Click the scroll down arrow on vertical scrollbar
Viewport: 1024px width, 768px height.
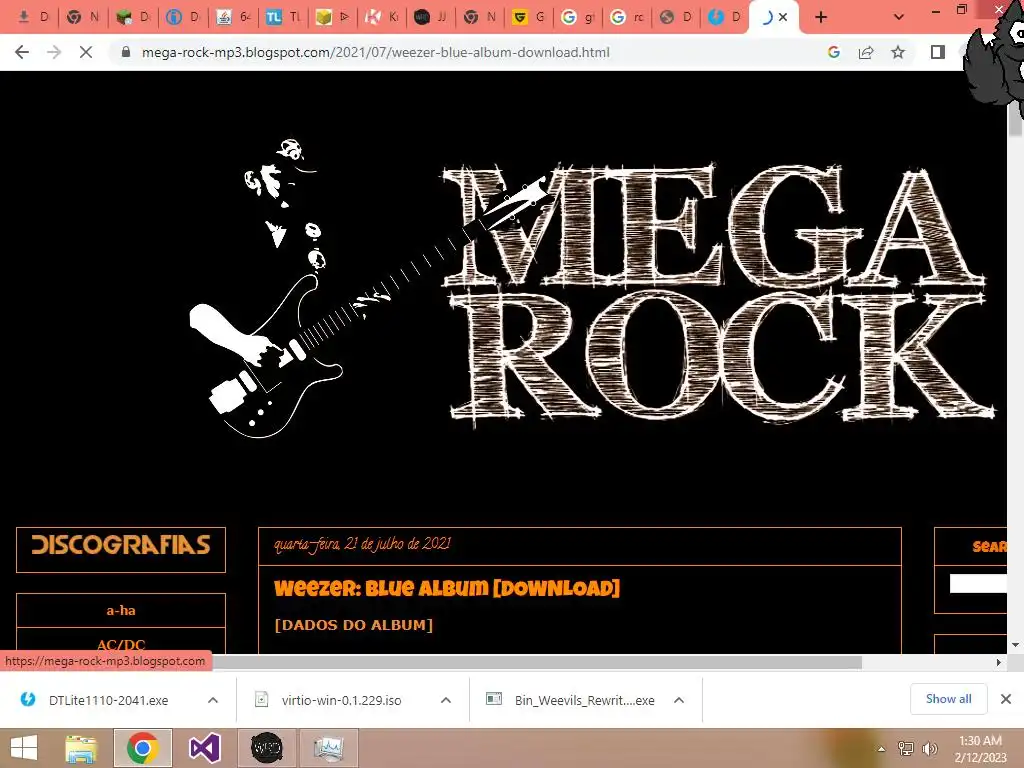(x=1016, y=645)
